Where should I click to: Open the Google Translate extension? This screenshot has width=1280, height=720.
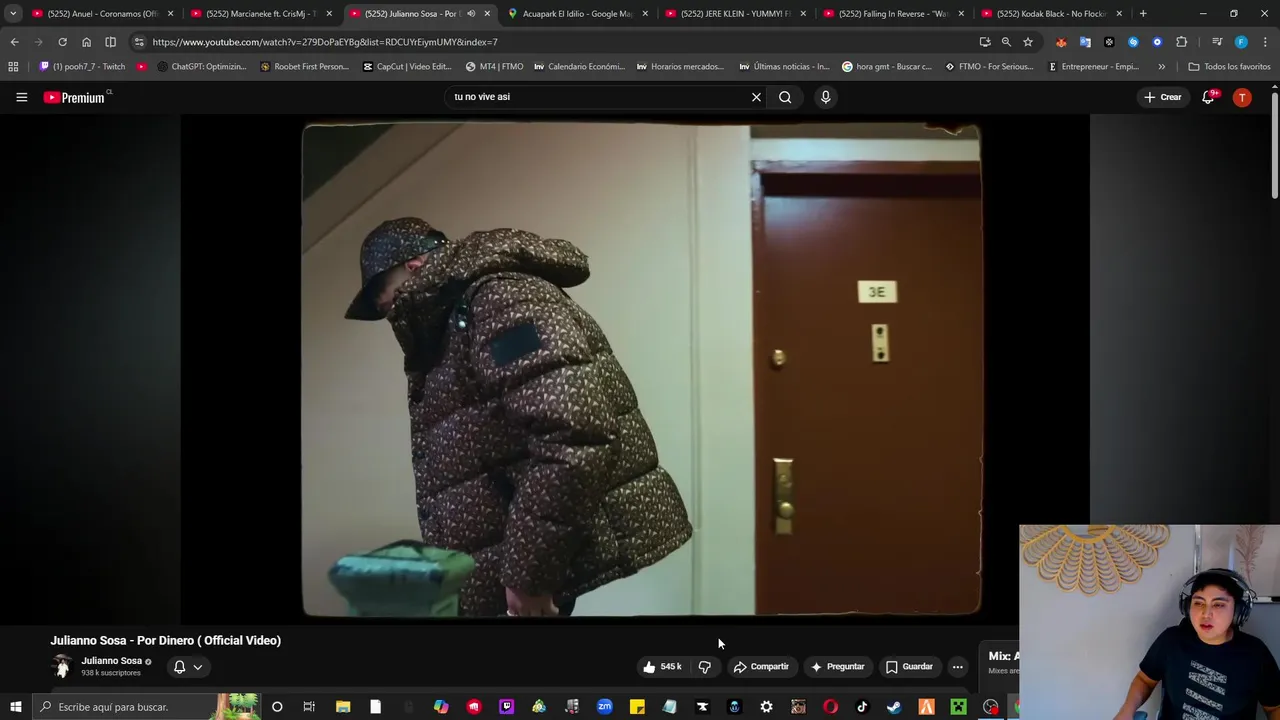point(1085,42)
